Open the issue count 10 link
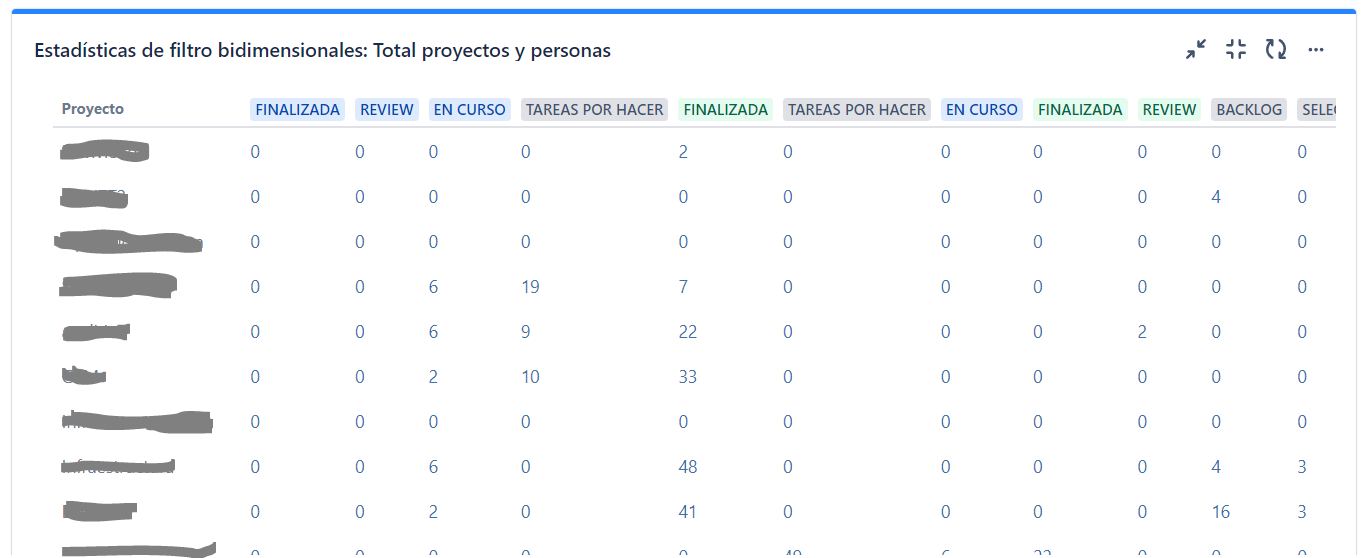Viewport: 1372px width, 558px height. point(530,377)
